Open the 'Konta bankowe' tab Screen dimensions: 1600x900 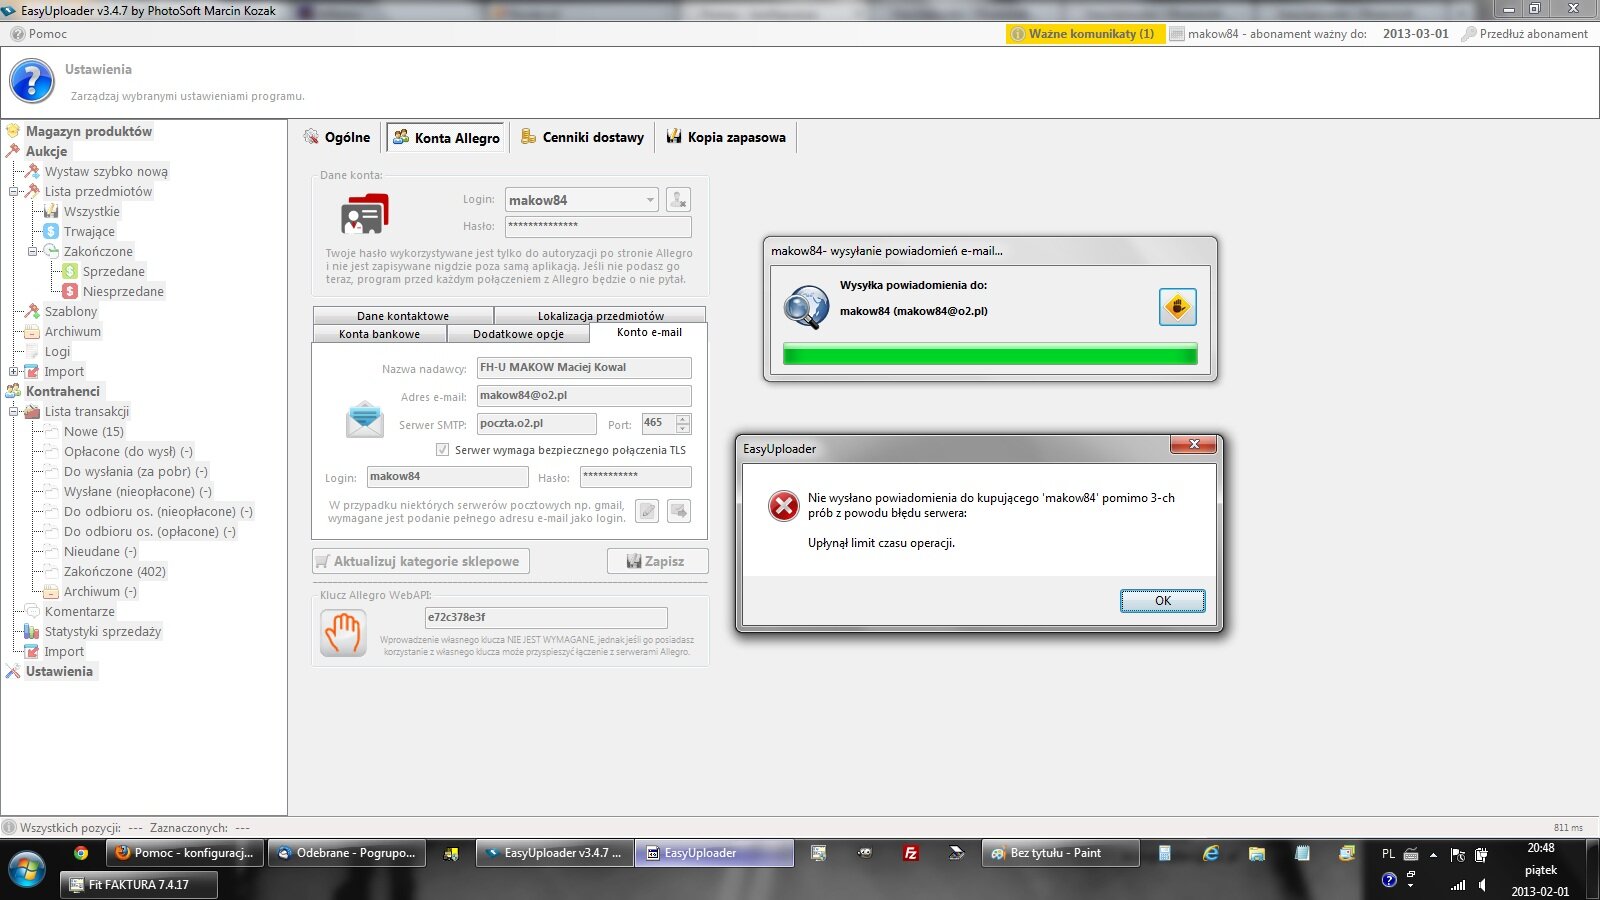coord(379,334)
